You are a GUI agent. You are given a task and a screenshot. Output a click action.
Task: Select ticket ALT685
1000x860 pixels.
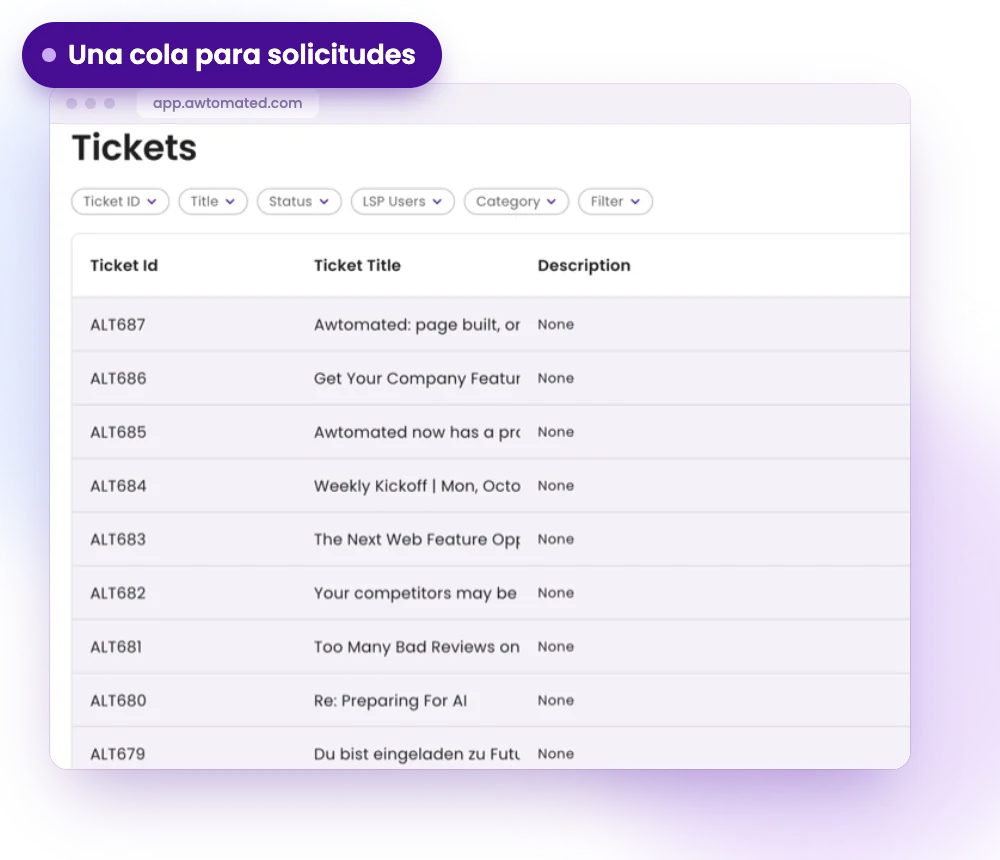(118, 432)
